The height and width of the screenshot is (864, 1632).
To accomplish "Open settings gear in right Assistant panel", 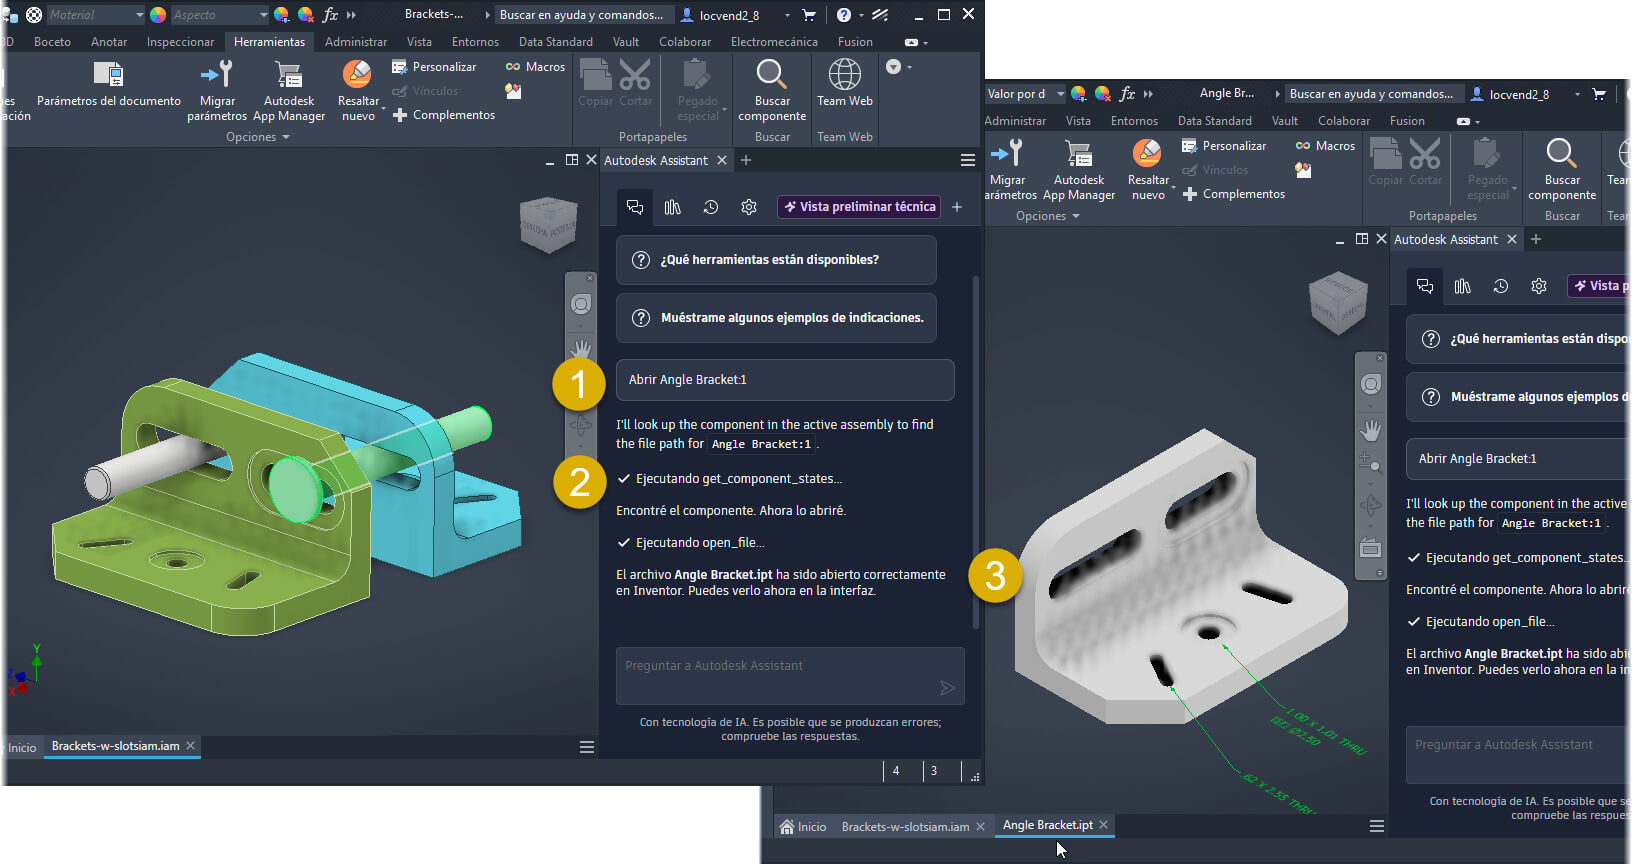I will 1539,286.
